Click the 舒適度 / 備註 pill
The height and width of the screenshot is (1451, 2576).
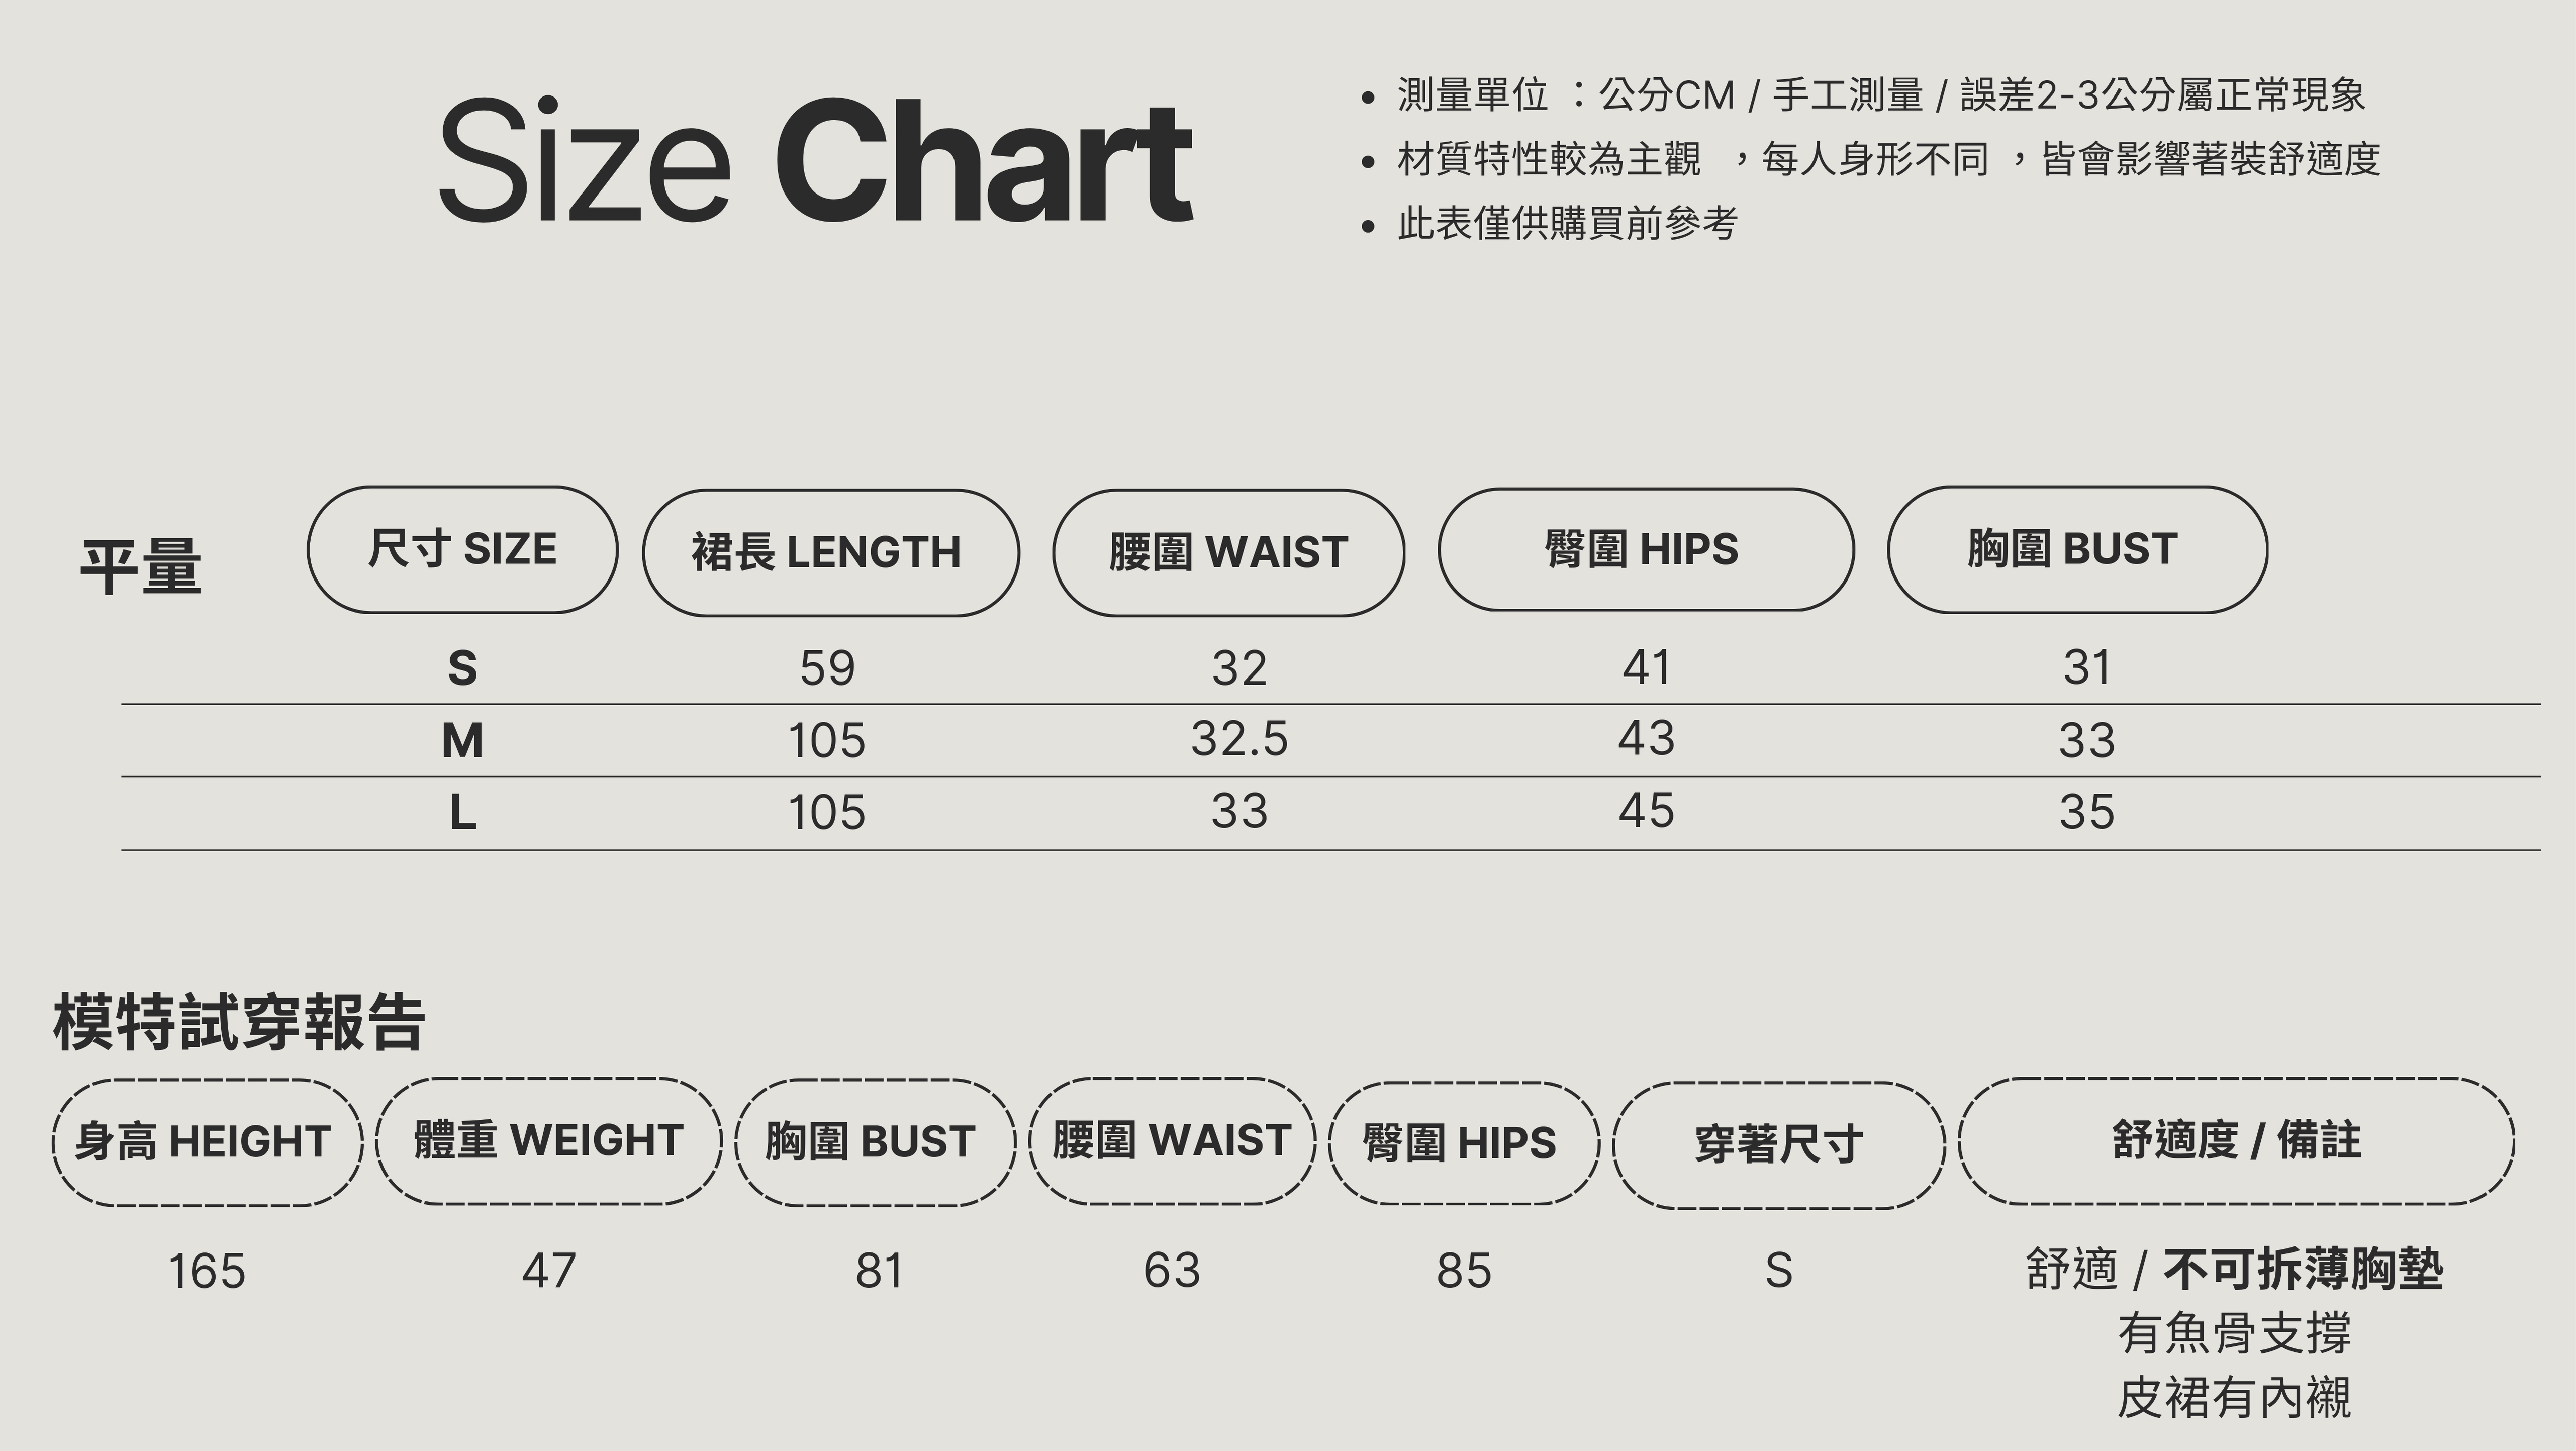coord(2236,1141)
